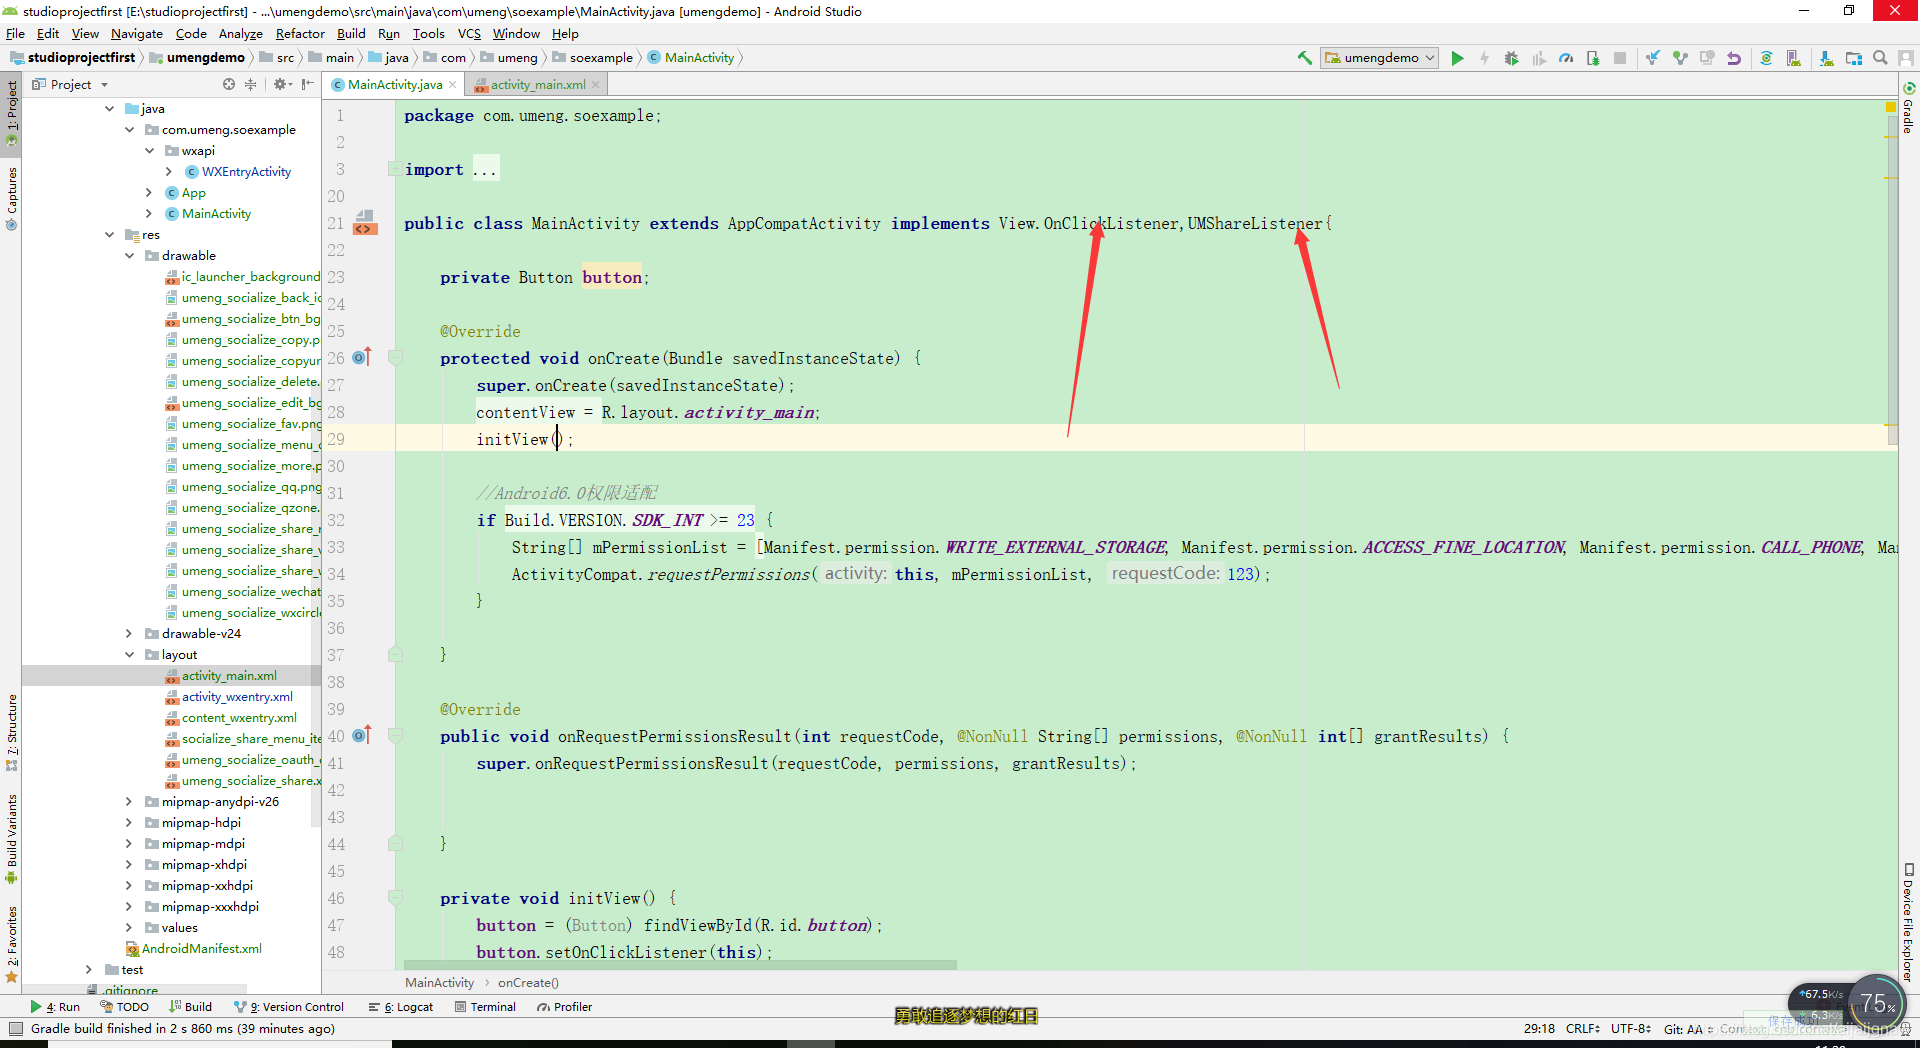
Task: Collapse the layout folder
Action: (130, 655)
